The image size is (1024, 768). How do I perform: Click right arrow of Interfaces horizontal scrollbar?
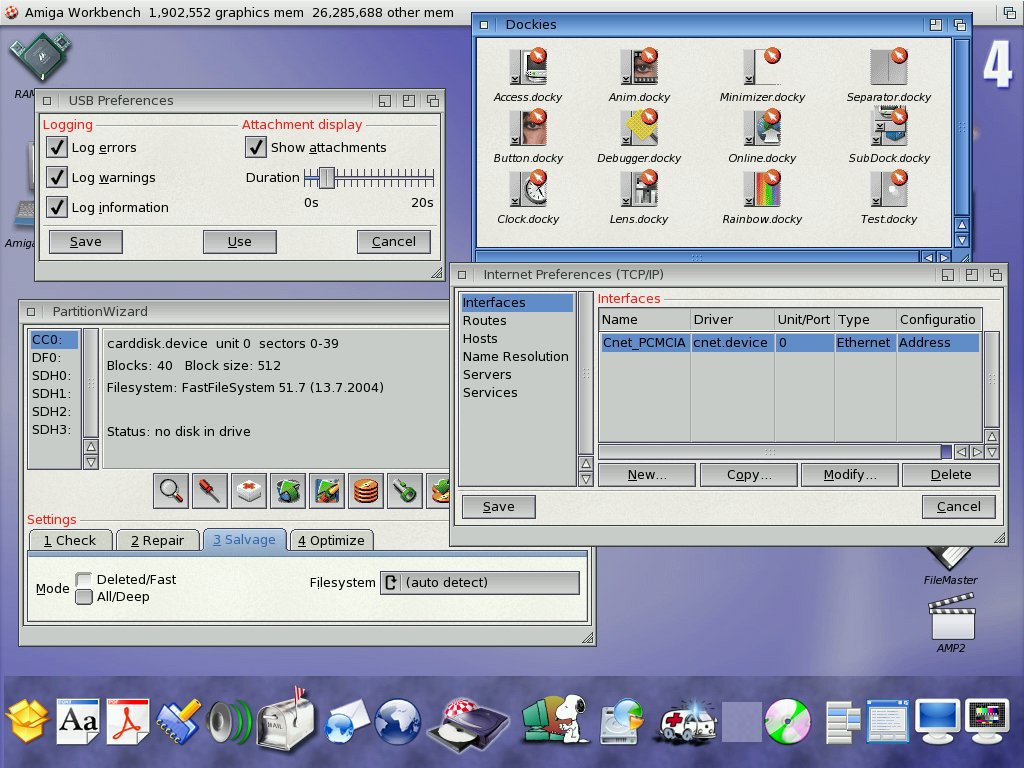tap(977, 451)
